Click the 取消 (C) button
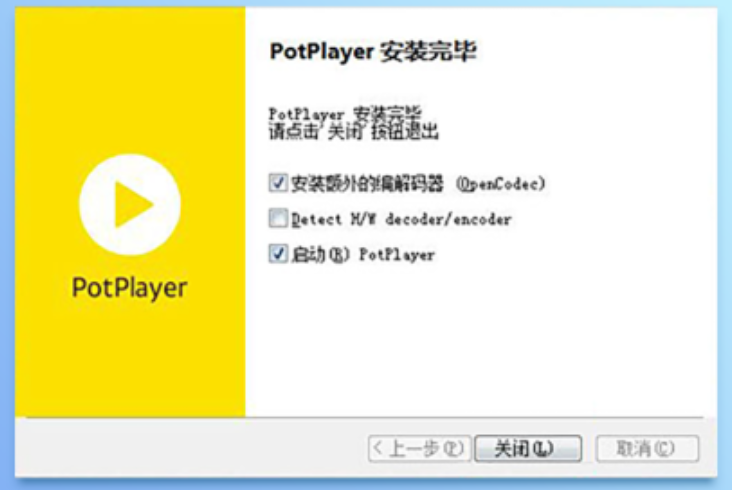This screenshot has width=732, height=490. [647, 448]
